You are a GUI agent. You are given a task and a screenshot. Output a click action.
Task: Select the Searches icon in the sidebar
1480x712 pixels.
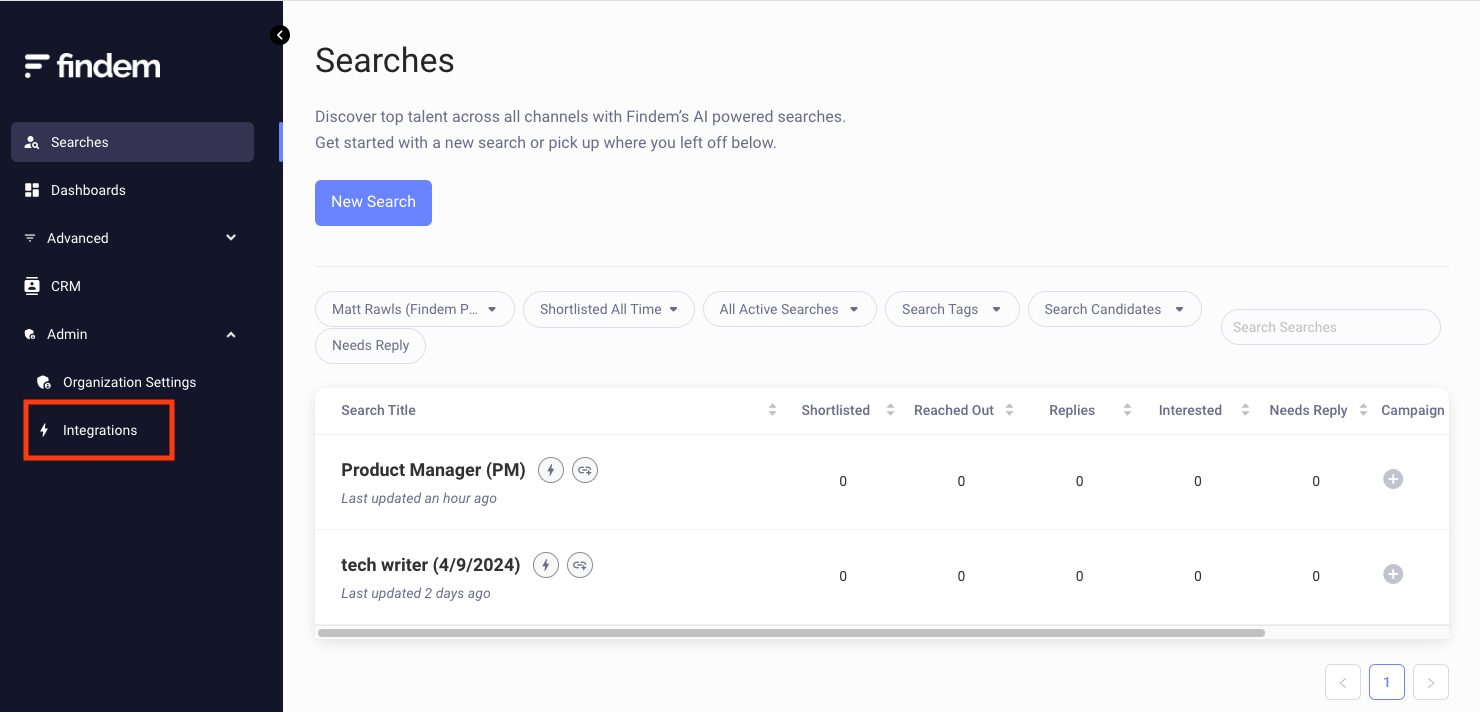(x=33, y=142)
